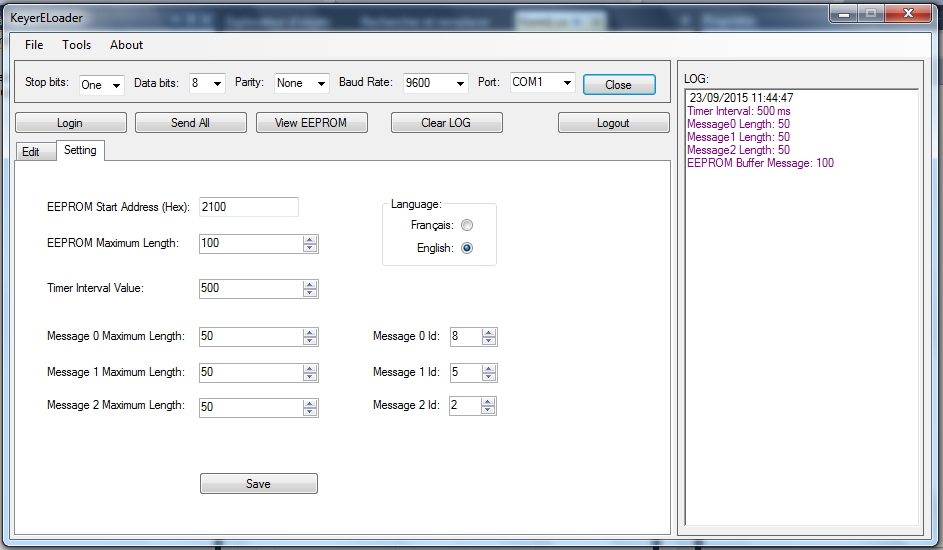
Task: Decrement Message 1 Id spinner down
Action: (489, 378)
